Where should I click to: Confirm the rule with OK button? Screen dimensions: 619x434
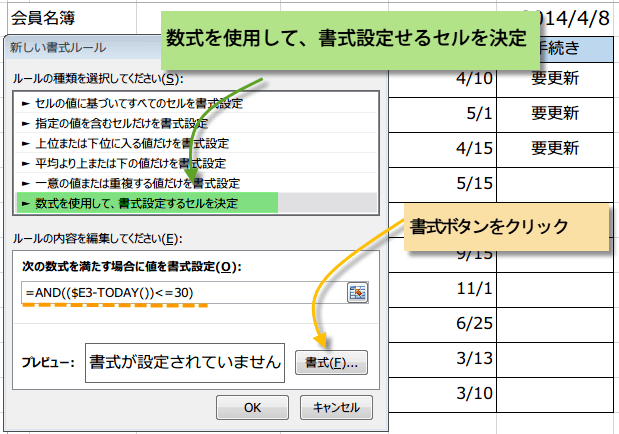pos(252,407)
